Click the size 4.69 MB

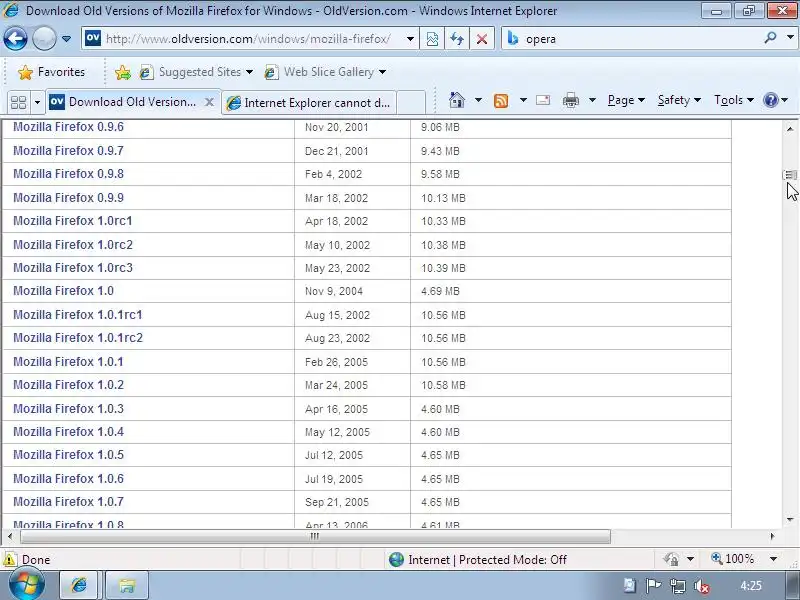coord(440,291)
